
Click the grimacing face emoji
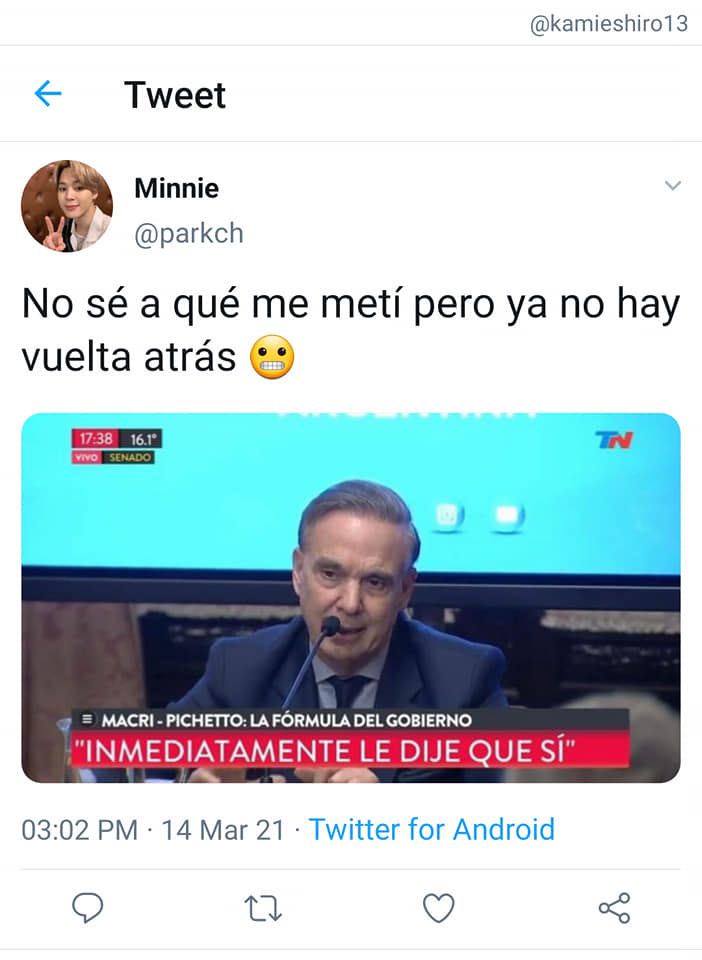coord(272,357)
